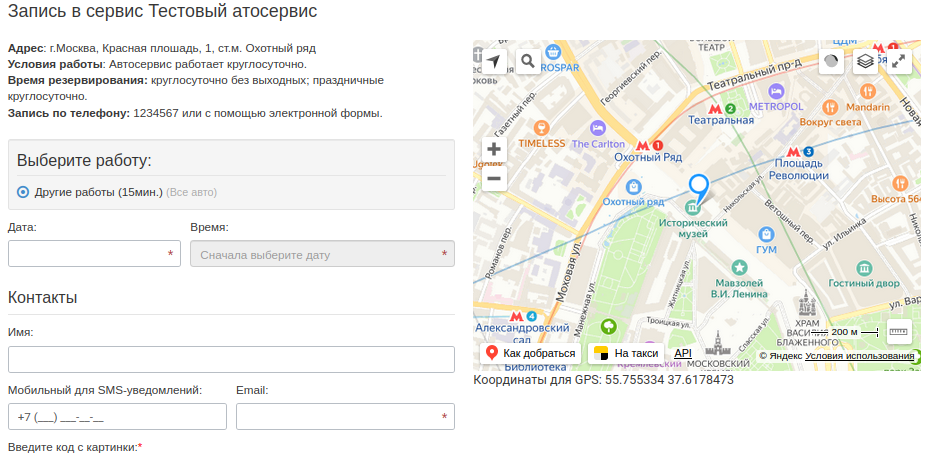Zoom in with the map plus button
The height and width of the screenshot is (457, 931).
tap(494, 150)
